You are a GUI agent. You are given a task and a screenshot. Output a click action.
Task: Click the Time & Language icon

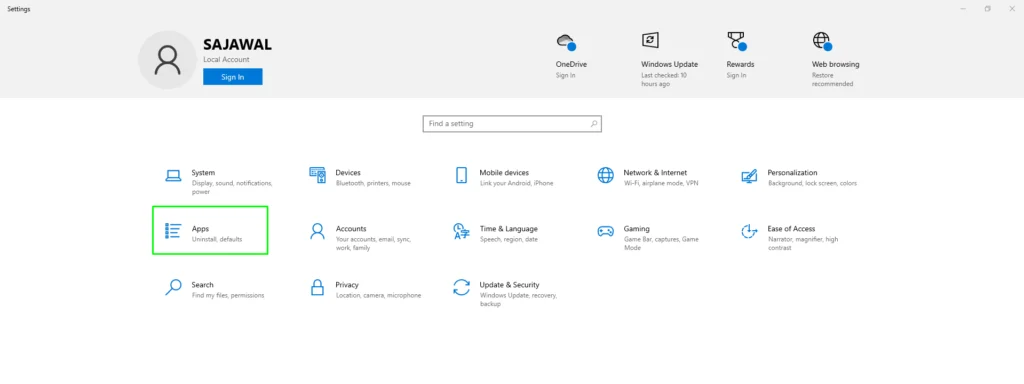click(x=461, y=231)
